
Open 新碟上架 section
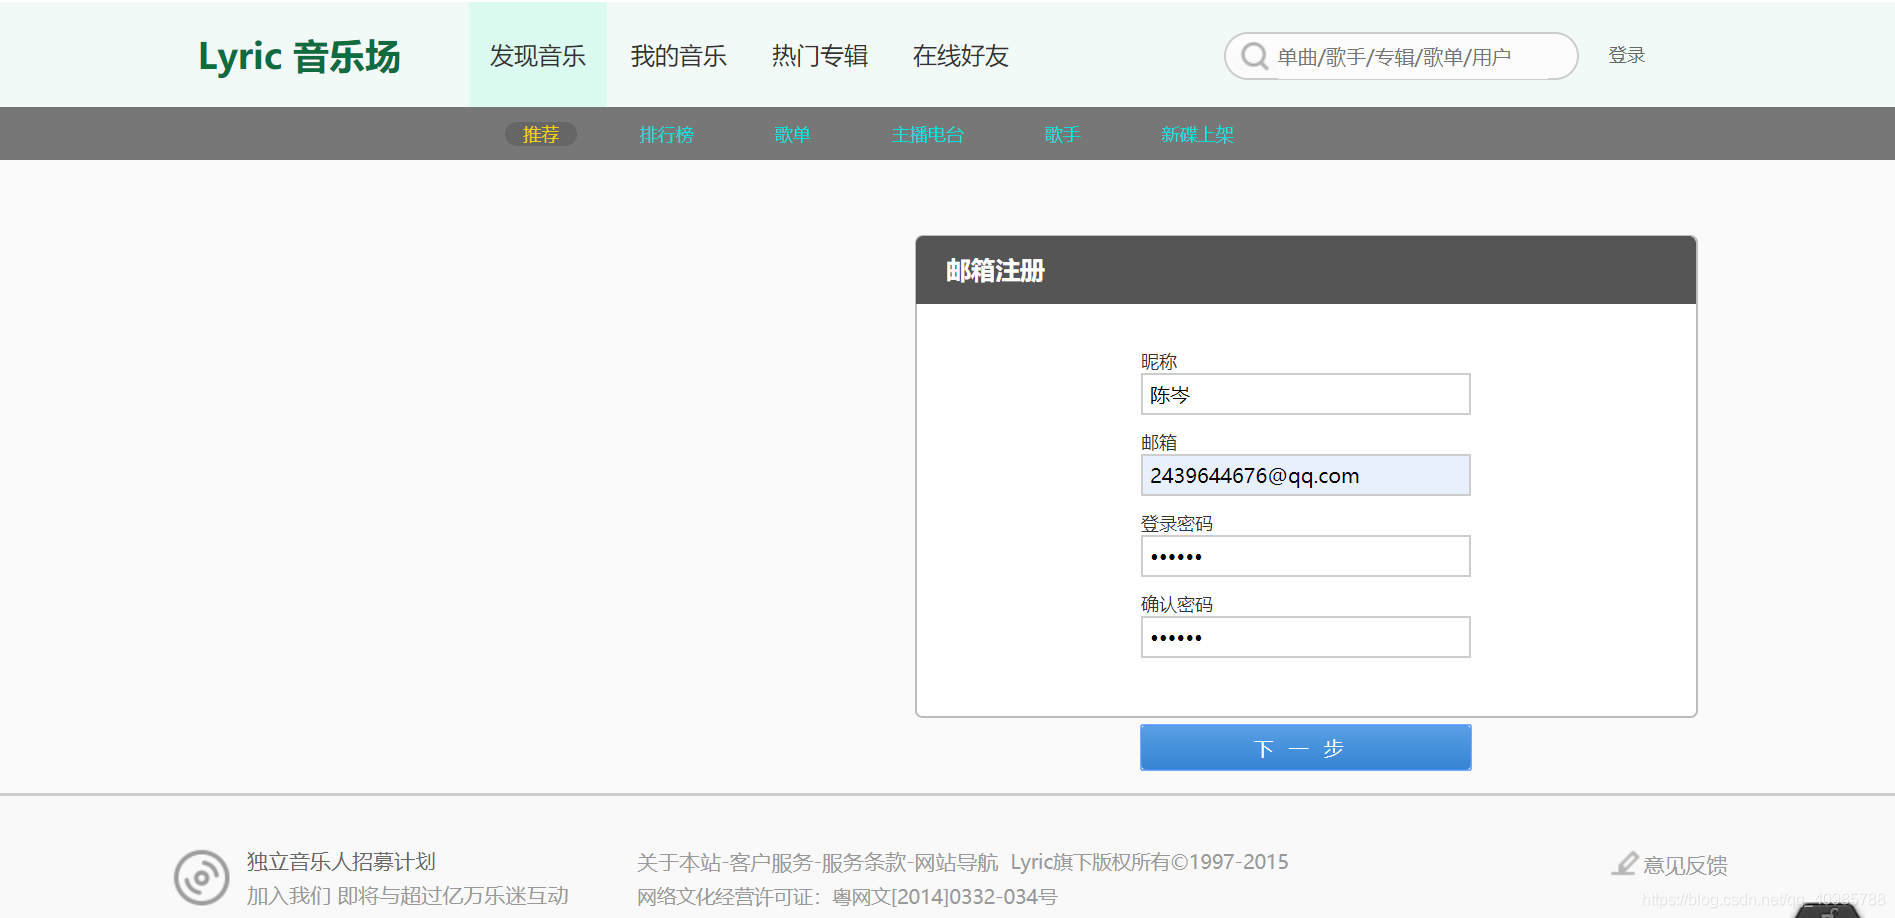1198,134
